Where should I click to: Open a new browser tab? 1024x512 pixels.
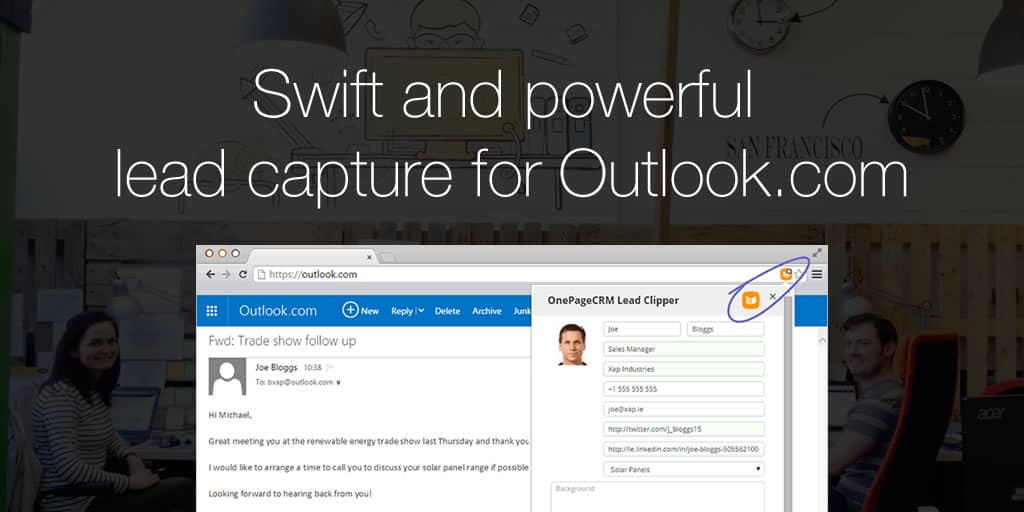tap(388, 257)
